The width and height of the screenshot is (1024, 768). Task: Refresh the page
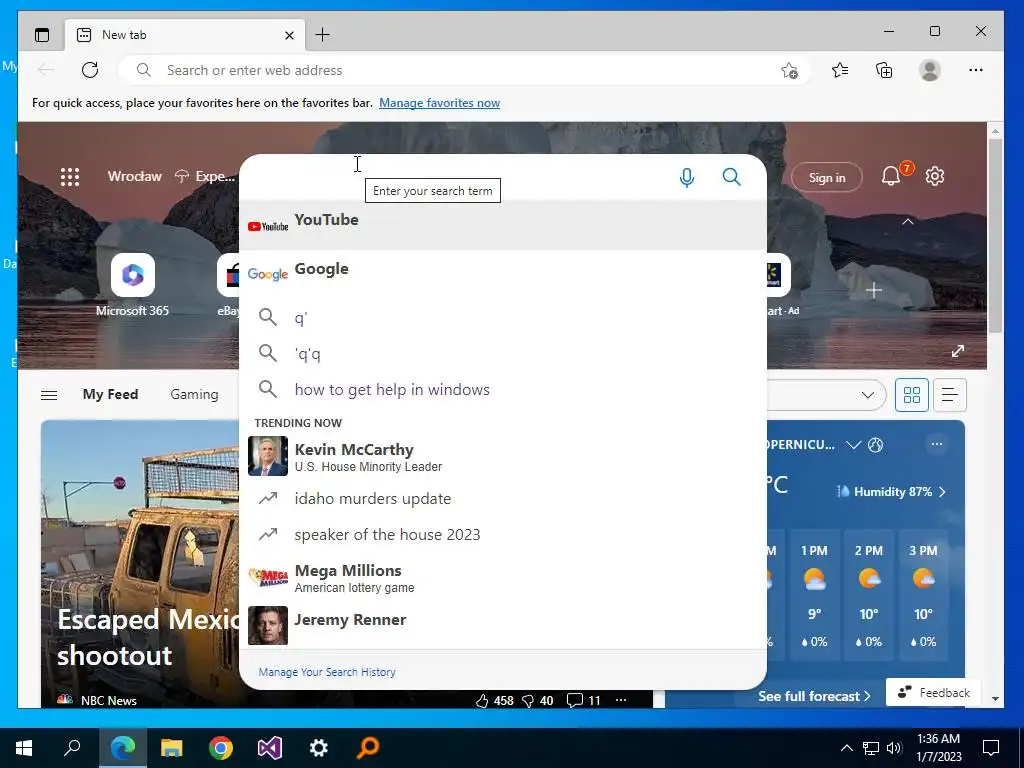pyautogui.click(x=90, y=70)
